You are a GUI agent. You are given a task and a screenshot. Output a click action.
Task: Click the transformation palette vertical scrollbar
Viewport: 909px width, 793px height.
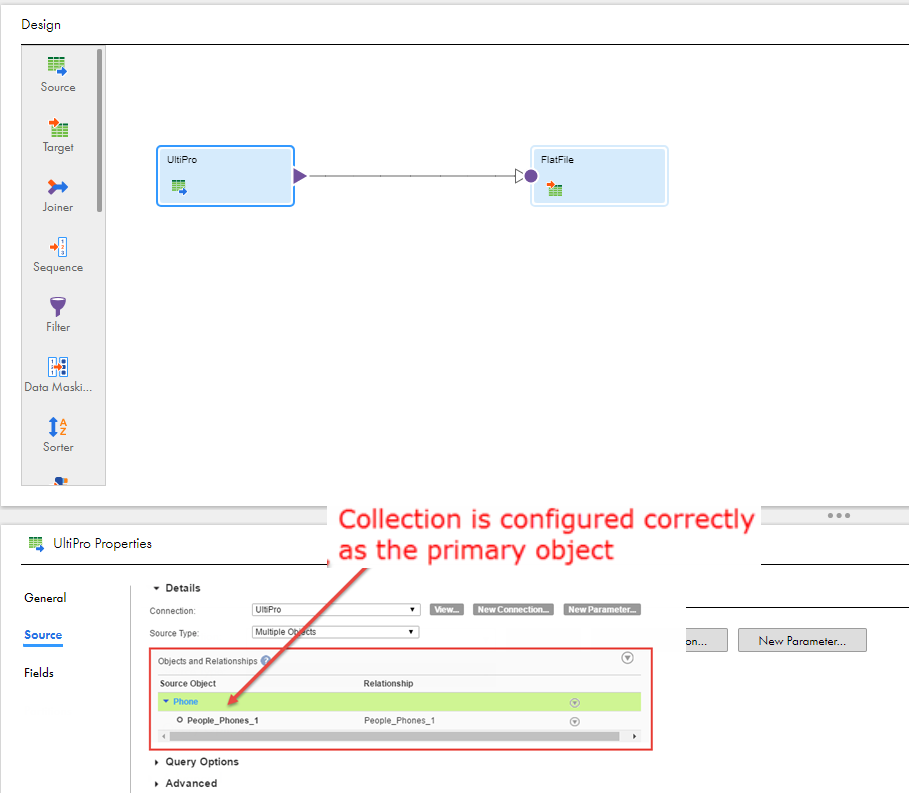tap(100, 130)
